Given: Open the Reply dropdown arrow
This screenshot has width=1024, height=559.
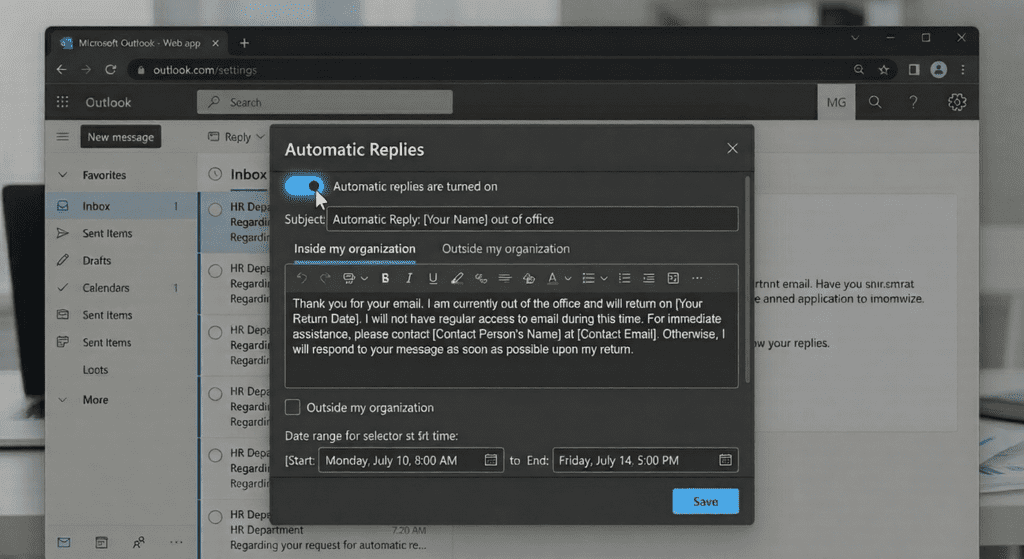Looking at the screenshot, I should coord(260,137).
